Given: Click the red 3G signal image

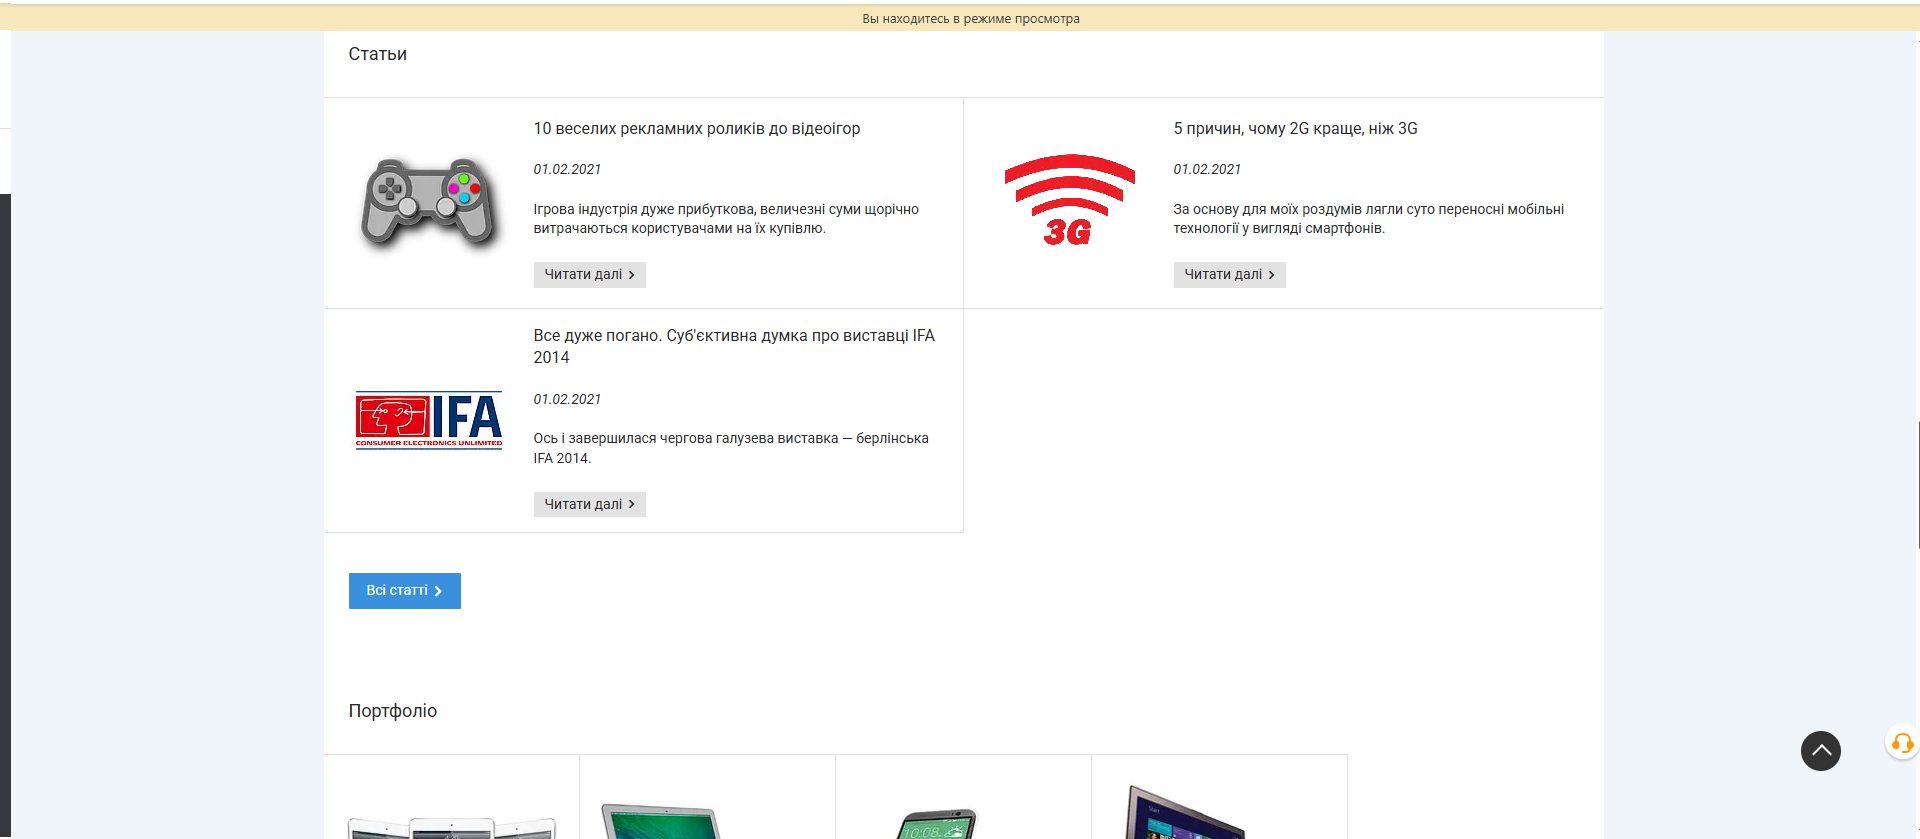Looking at the screenshot, I should click(x=1069, y=201).
